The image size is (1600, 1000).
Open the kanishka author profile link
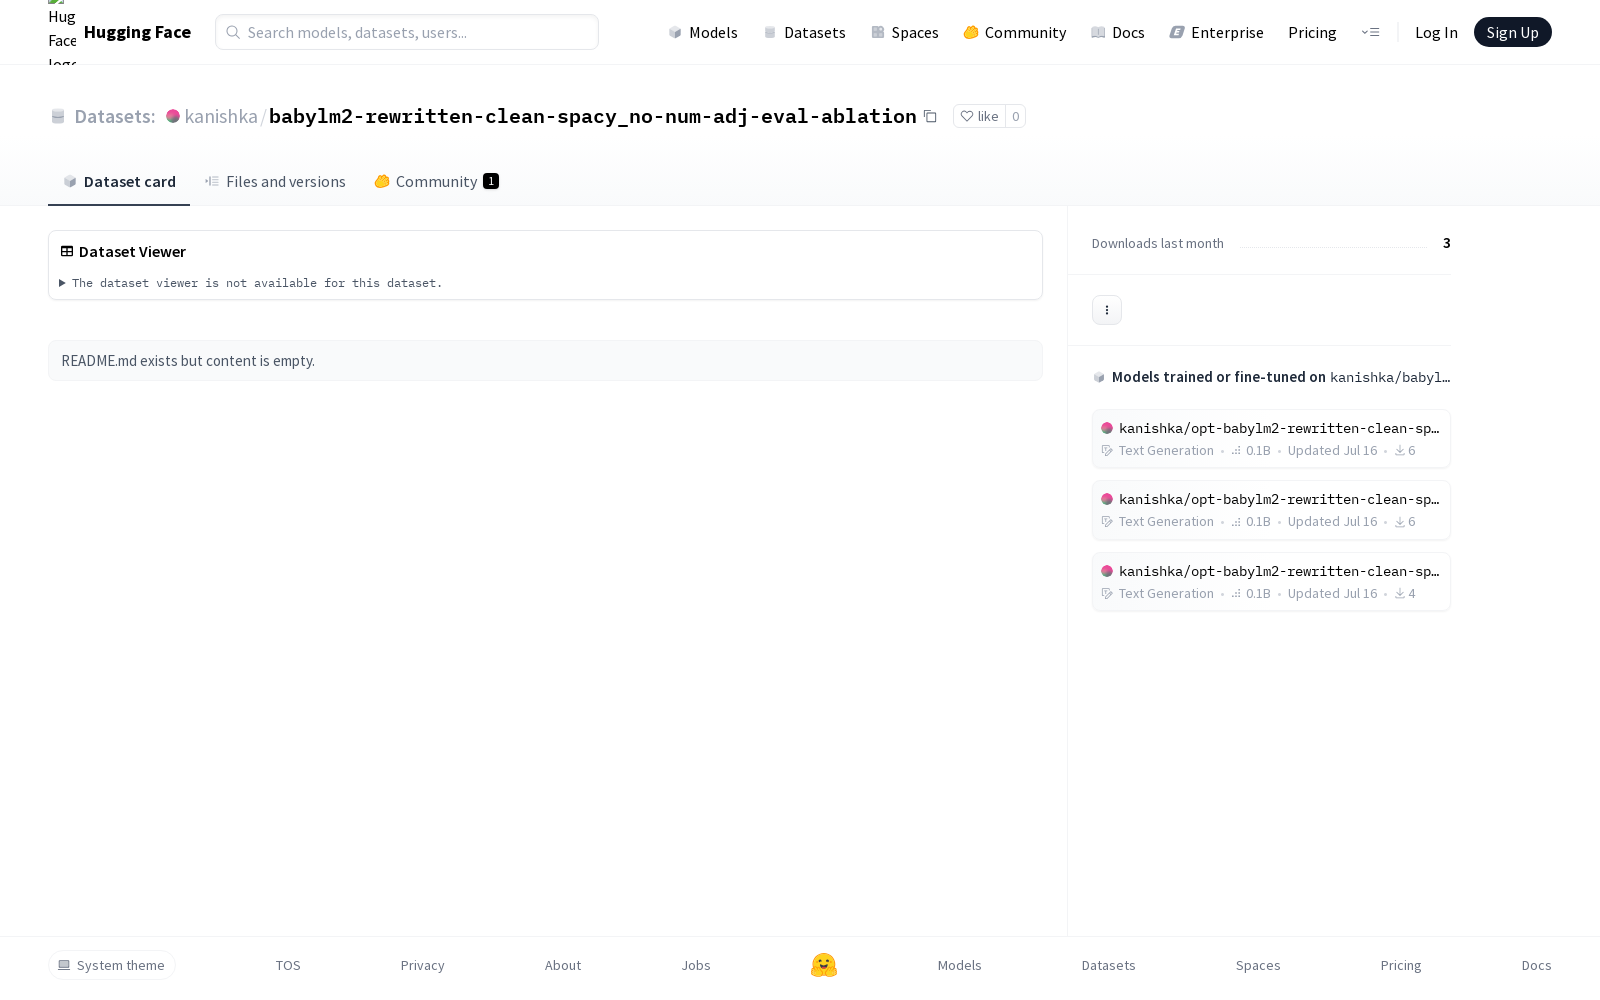(221, 116)
